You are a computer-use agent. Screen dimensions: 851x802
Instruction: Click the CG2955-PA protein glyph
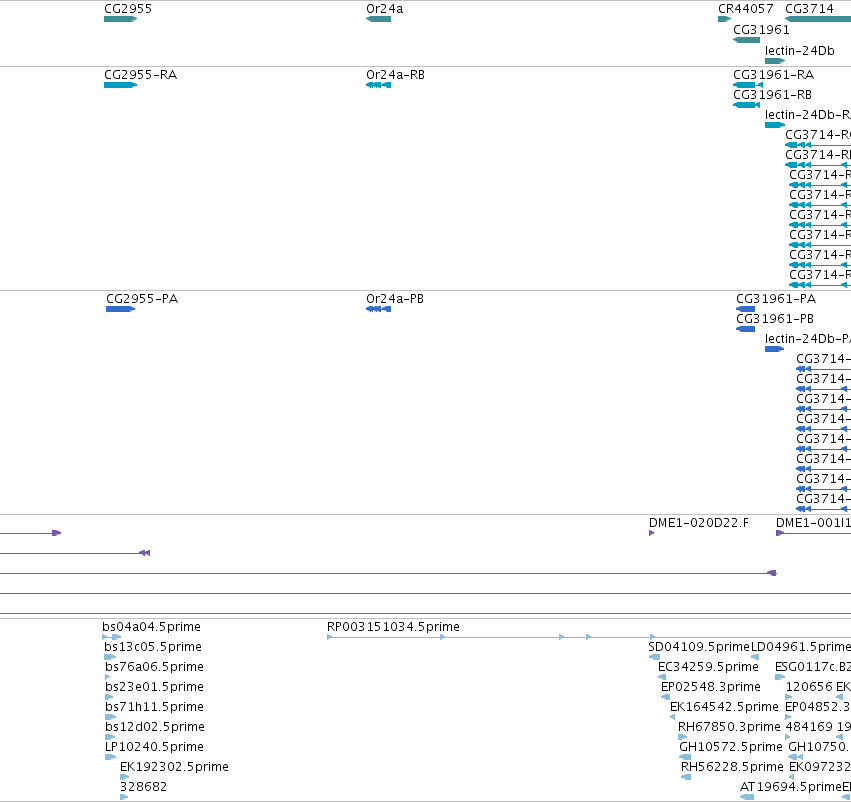pyautogui.click(x=120, y=309)
